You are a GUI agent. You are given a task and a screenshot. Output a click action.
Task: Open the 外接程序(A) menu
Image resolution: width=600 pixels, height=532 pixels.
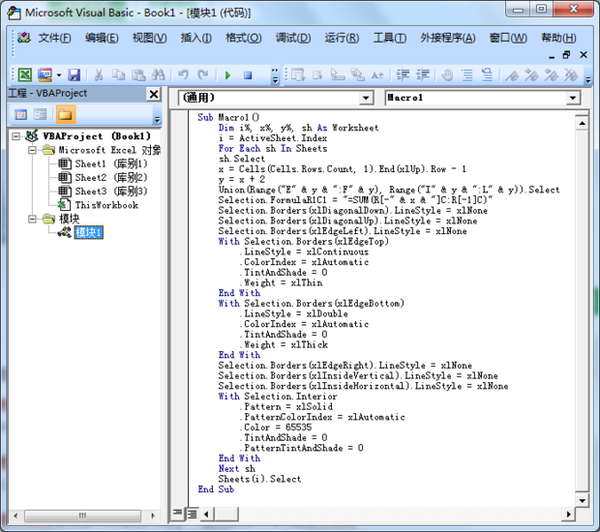(x=448, y=38)
